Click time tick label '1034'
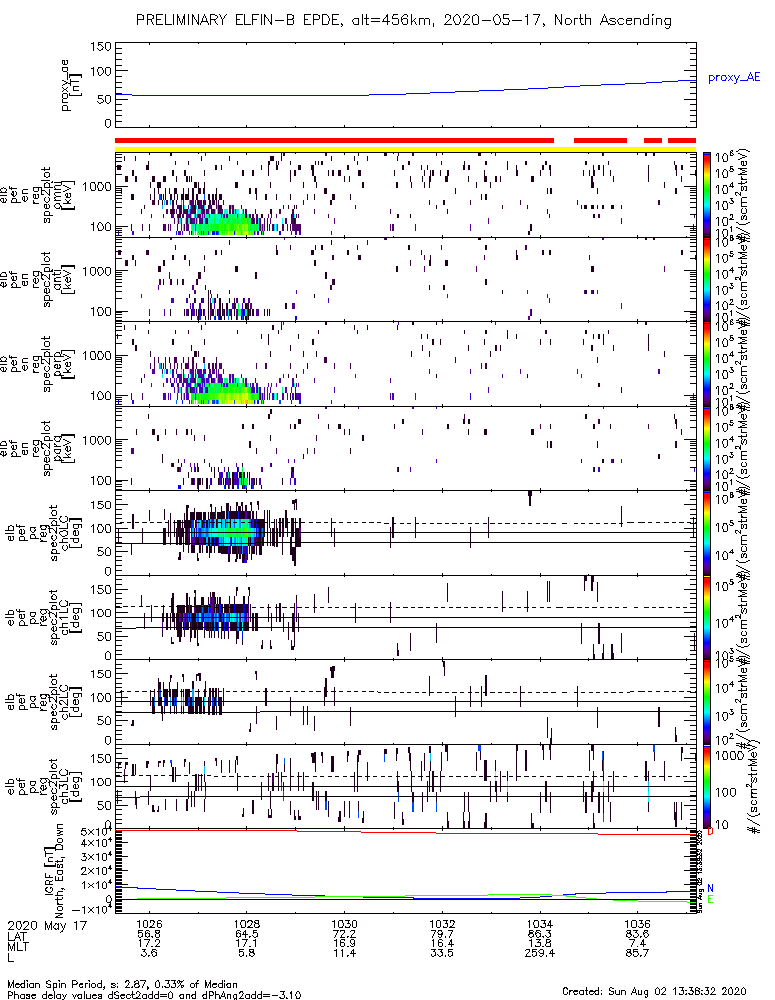This screenshot has height=1000, width=775. click(540, 924)
